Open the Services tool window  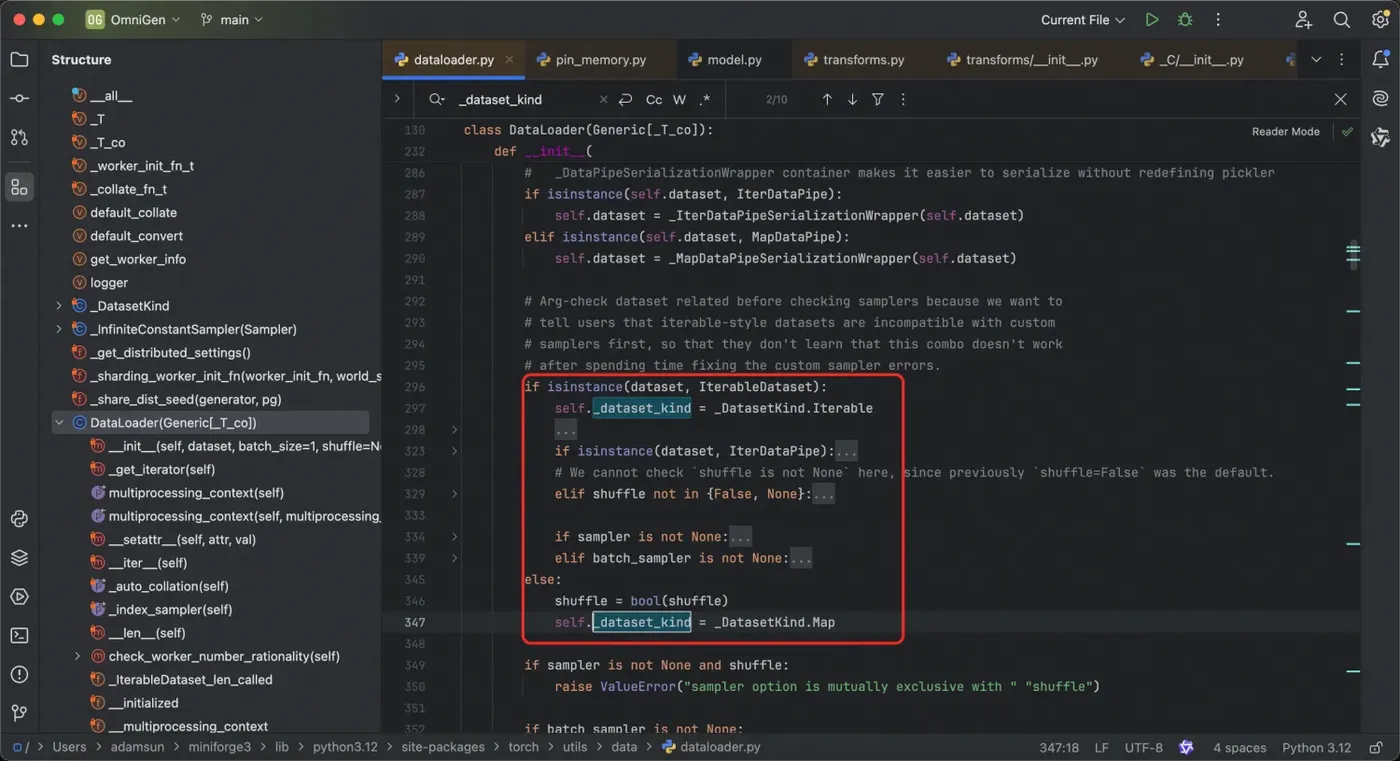[19, 597]
